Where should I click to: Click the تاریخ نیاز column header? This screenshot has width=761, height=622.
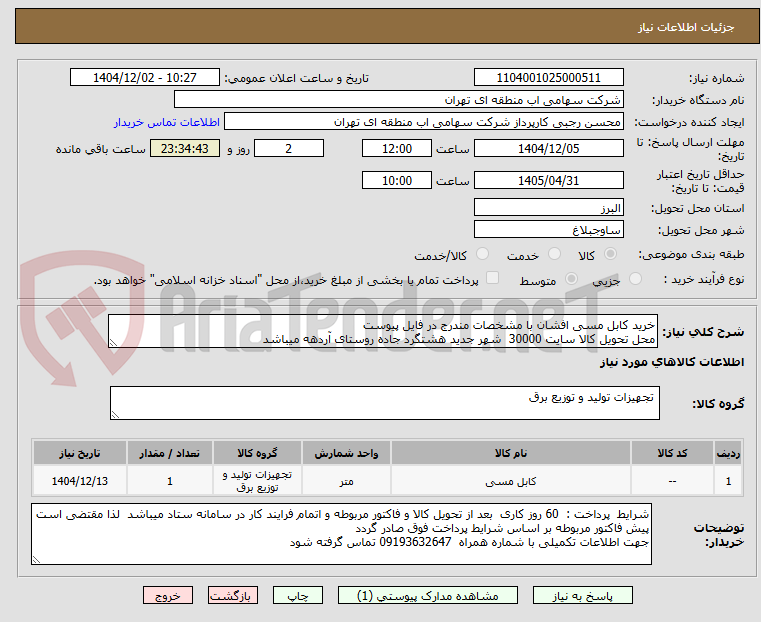[x=80, y=453]
